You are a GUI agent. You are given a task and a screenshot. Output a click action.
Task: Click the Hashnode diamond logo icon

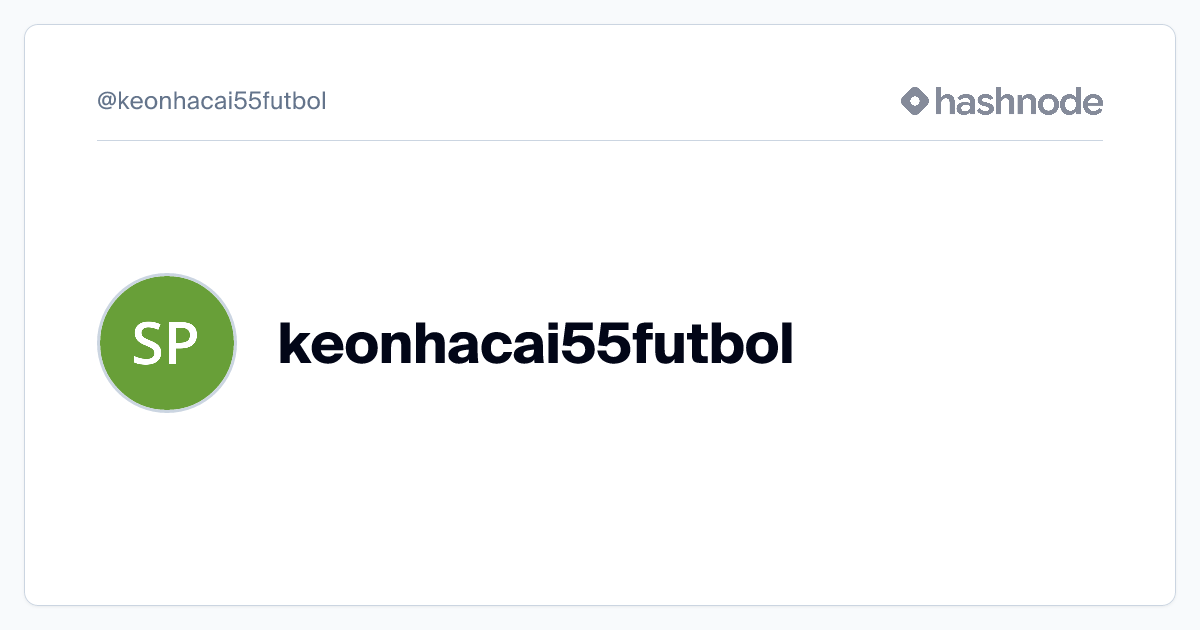(x=915, y=101)
